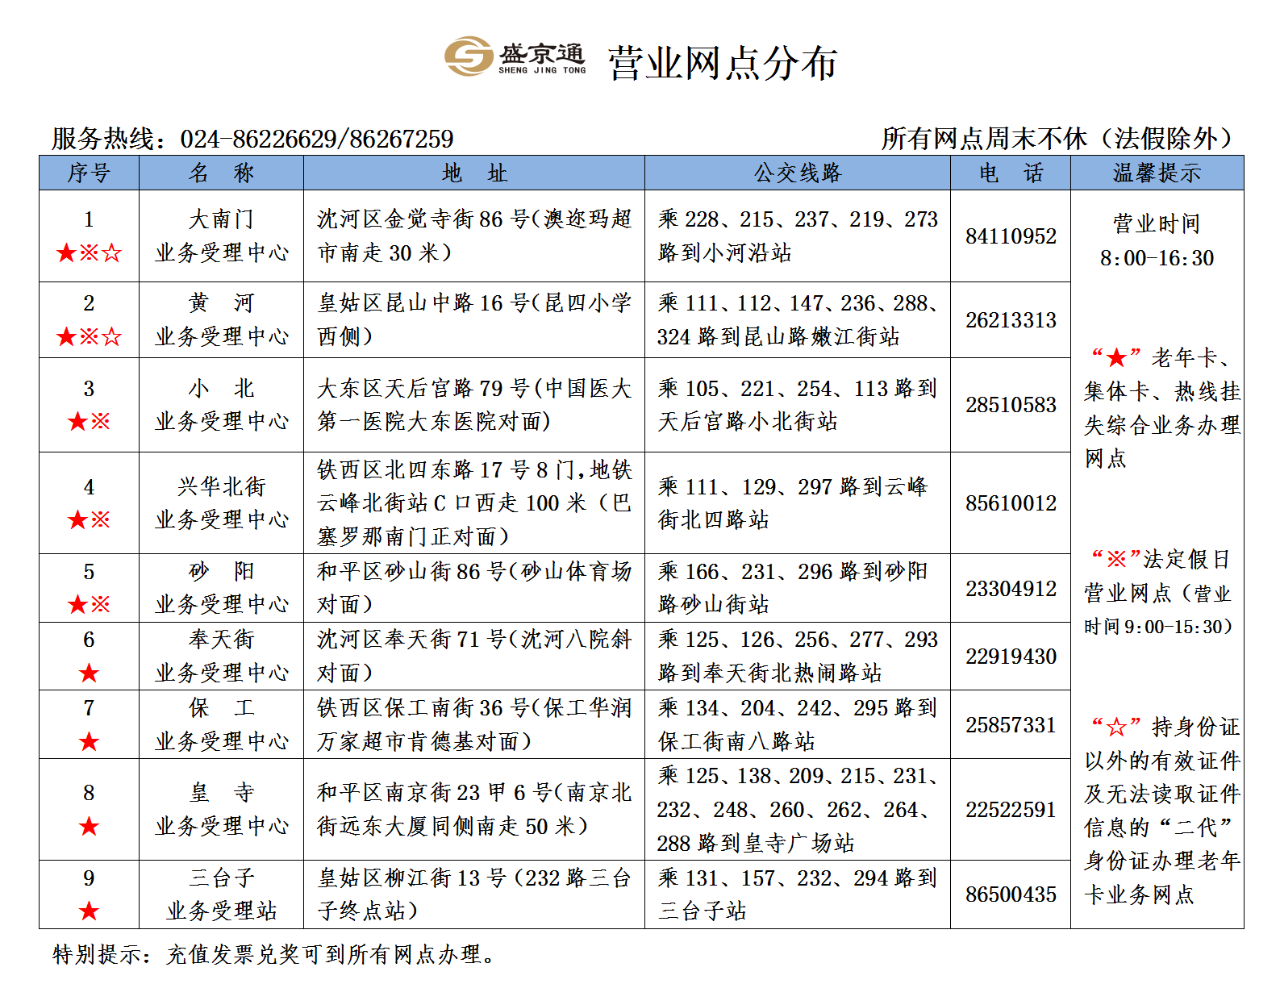
Task: Click phone number 84110952
Action: point(1010,236)
